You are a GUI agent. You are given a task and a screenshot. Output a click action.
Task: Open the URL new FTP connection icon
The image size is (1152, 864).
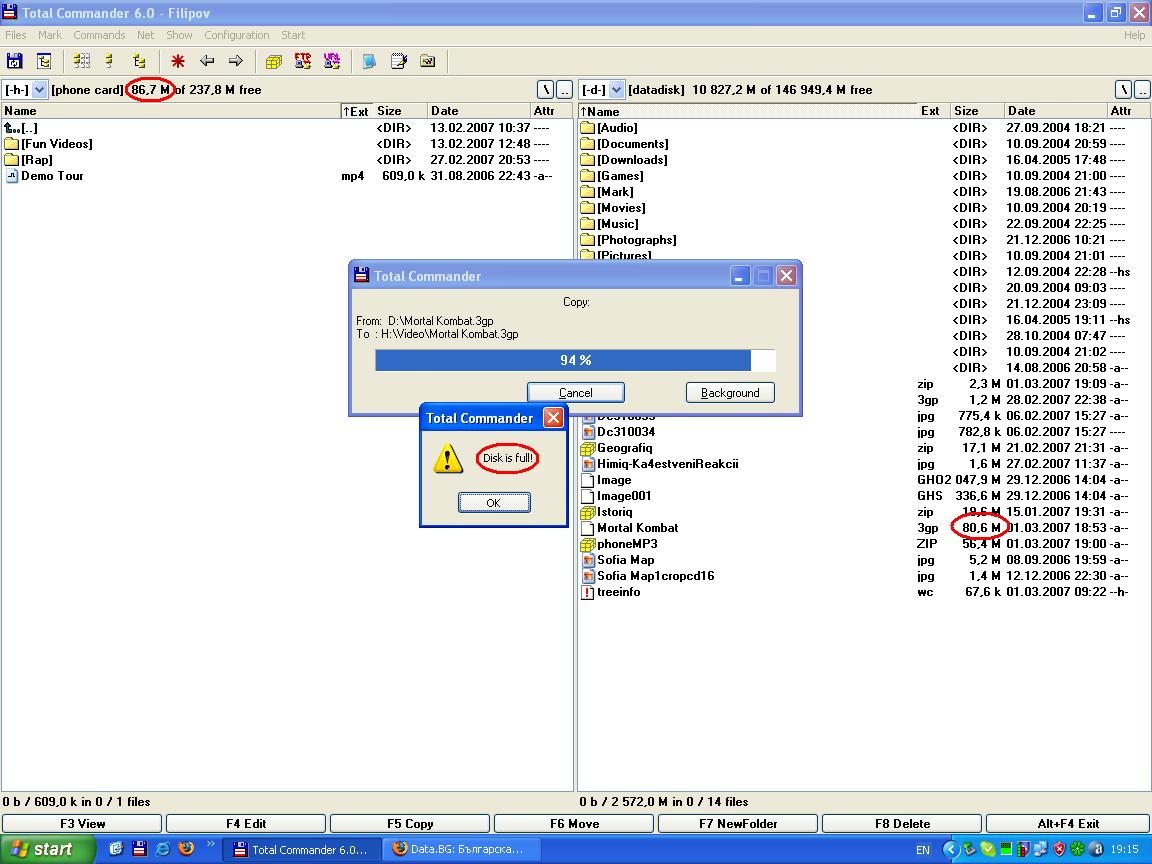coord(332,62)
